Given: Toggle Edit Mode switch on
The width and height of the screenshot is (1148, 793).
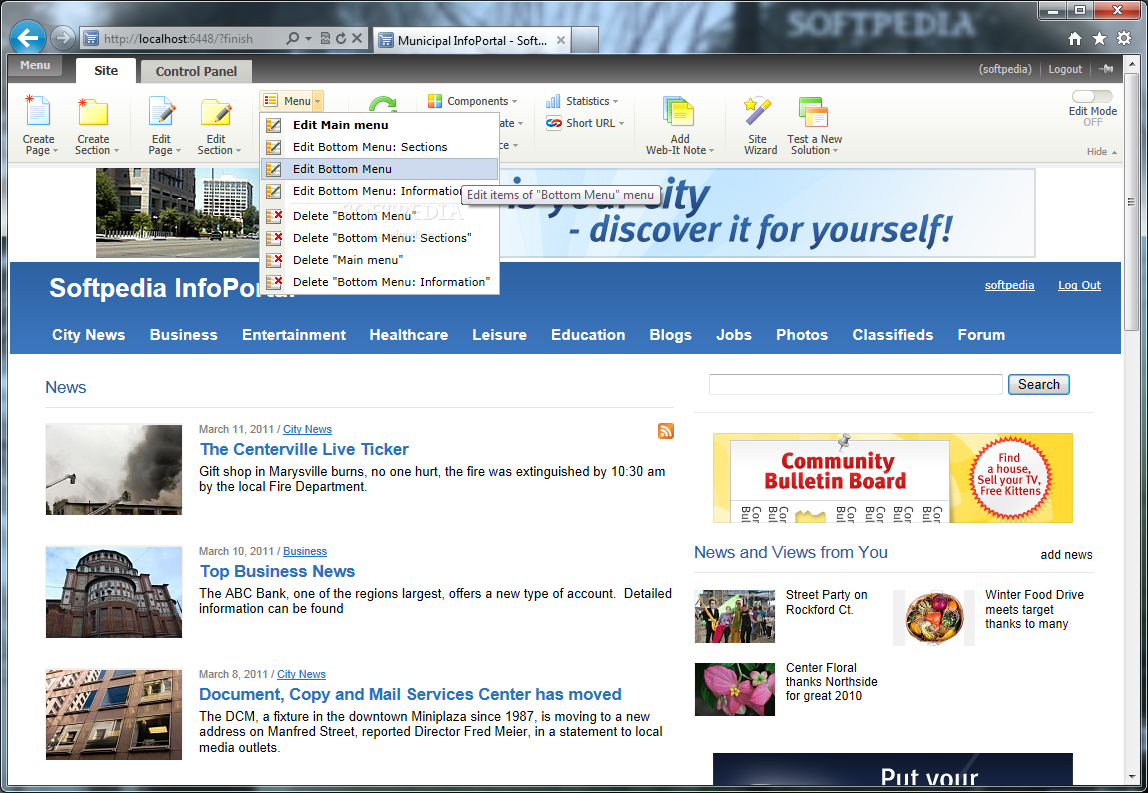Looking at the screenshot, I should [x=1092, y=97].
